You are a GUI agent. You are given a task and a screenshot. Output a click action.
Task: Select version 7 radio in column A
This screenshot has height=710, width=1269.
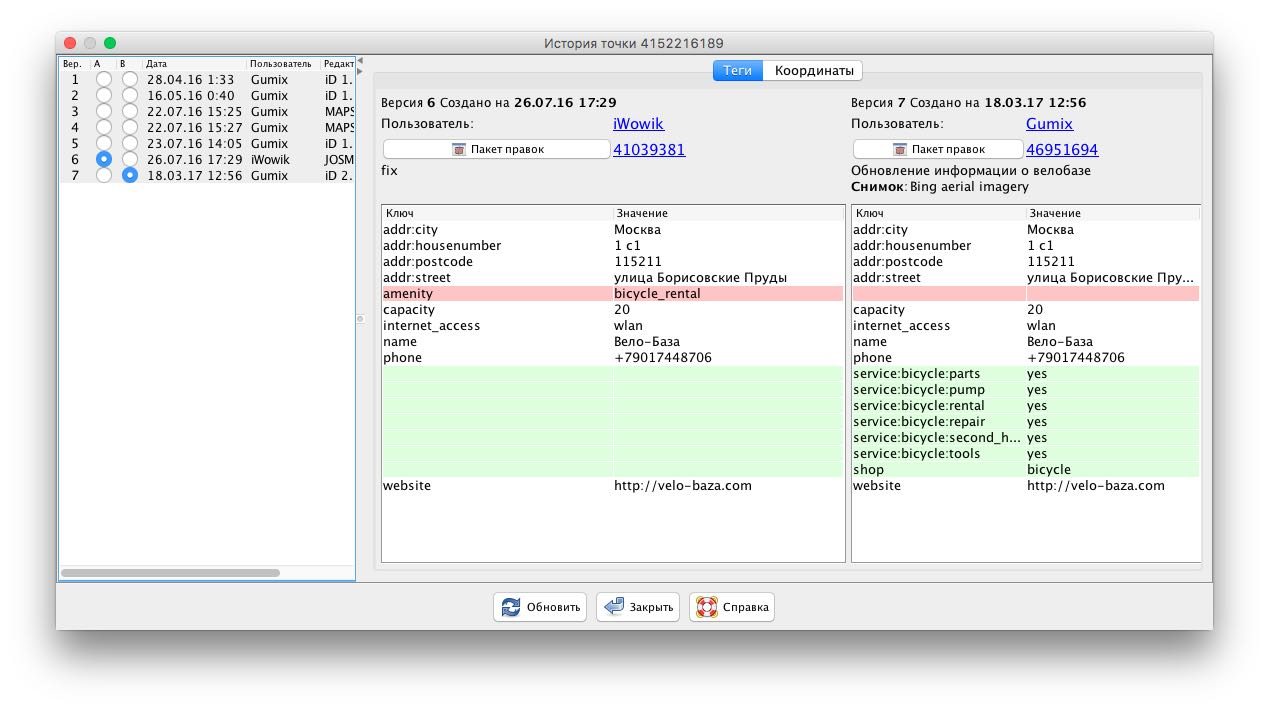pyautogui.click(x=103, y=175)
